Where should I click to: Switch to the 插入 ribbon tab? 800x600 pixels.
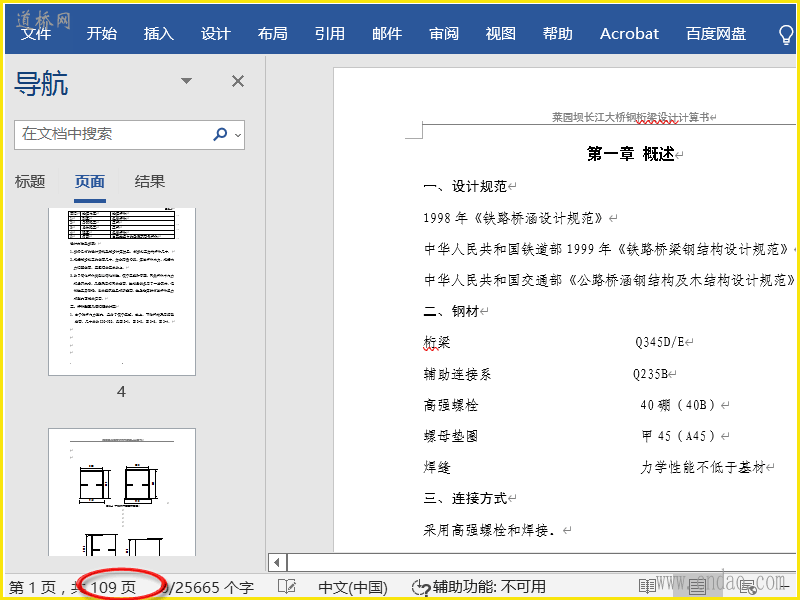(159, 34)
